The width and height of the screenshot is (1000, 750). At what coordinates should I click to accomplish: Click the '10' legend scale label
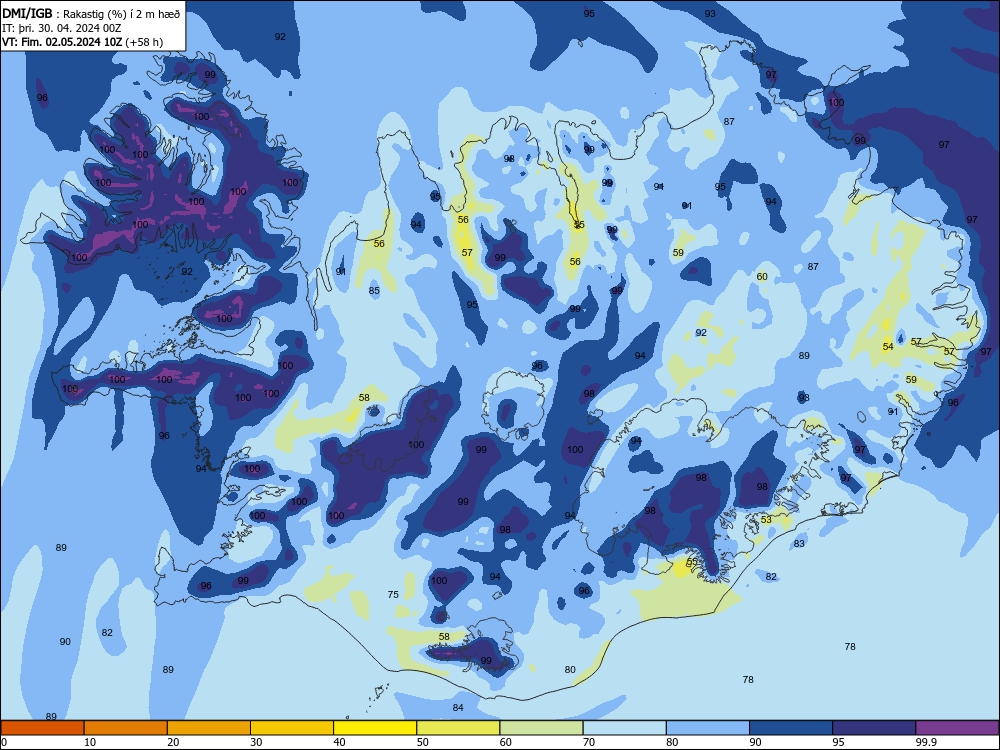[90, 742]
